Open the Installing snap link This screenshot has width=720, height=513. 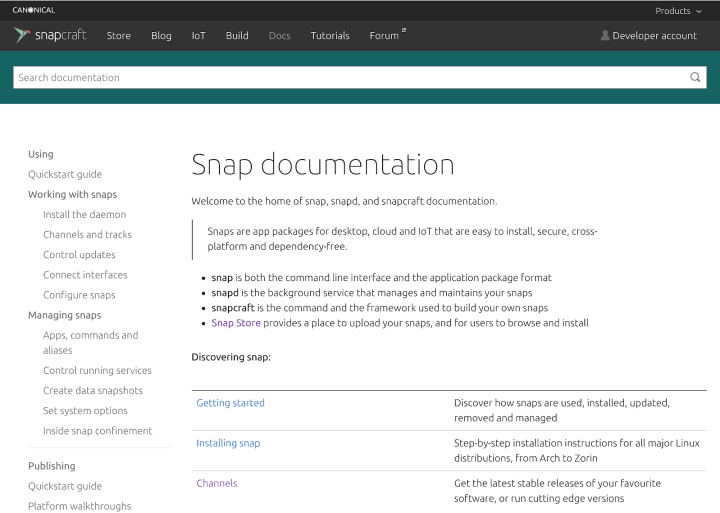(x=228, y=443)
